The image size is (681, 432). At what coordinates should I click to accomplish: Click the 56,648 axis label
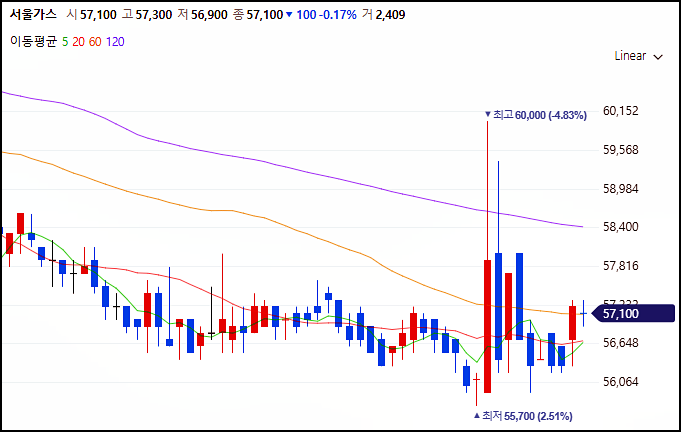(x=621, y=343)
